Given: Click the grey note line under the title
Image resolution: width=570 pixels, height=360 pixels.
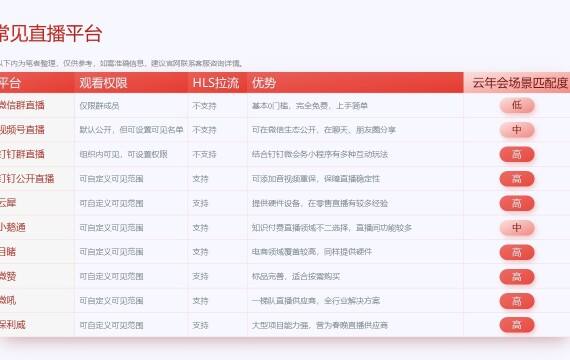Looking at the screenshot, I should coord(121,63).
